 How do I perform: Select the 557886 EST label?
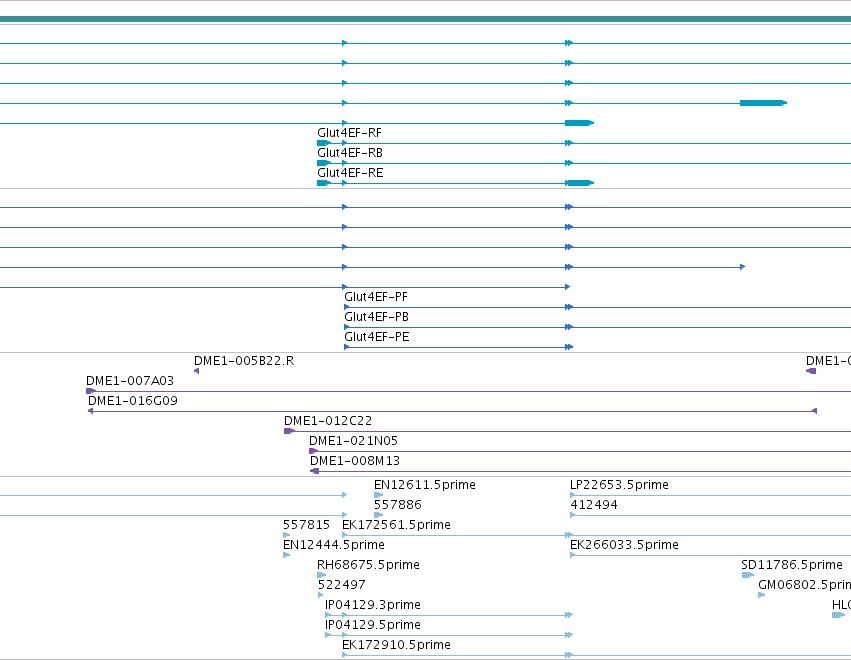[397, 505]
